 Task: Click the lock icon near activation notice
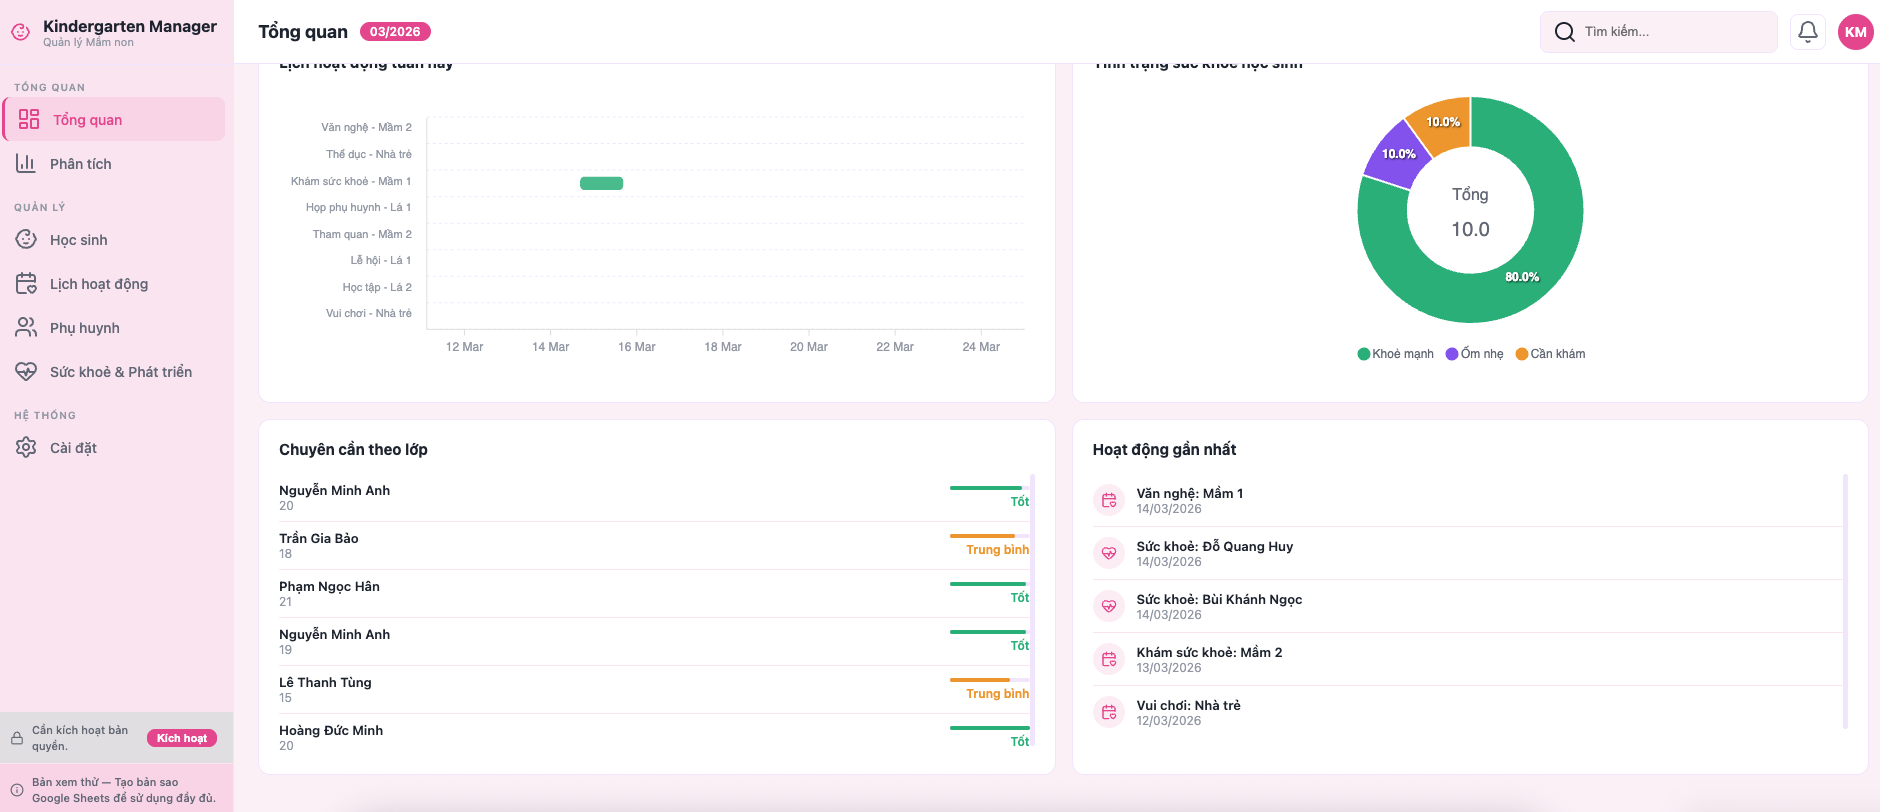coord(17,738)
